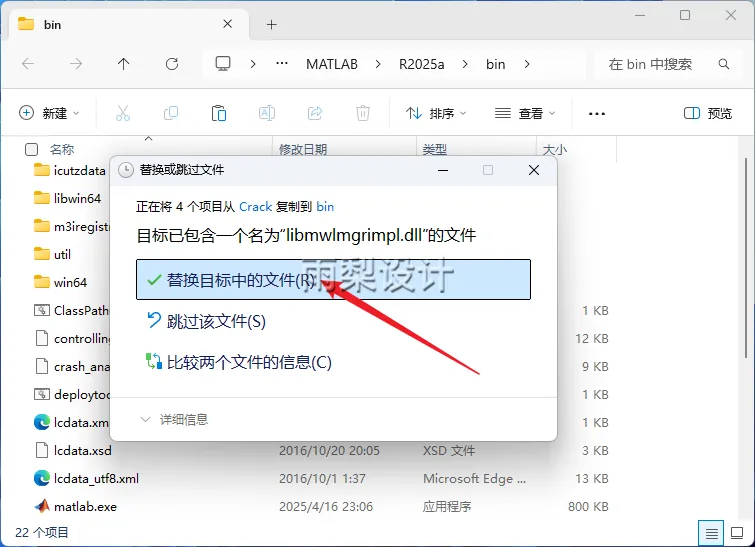Expand the chevron after the This PC icon
Image resolution: width=755 pixels, height=547 pixels.
(253, 64)
